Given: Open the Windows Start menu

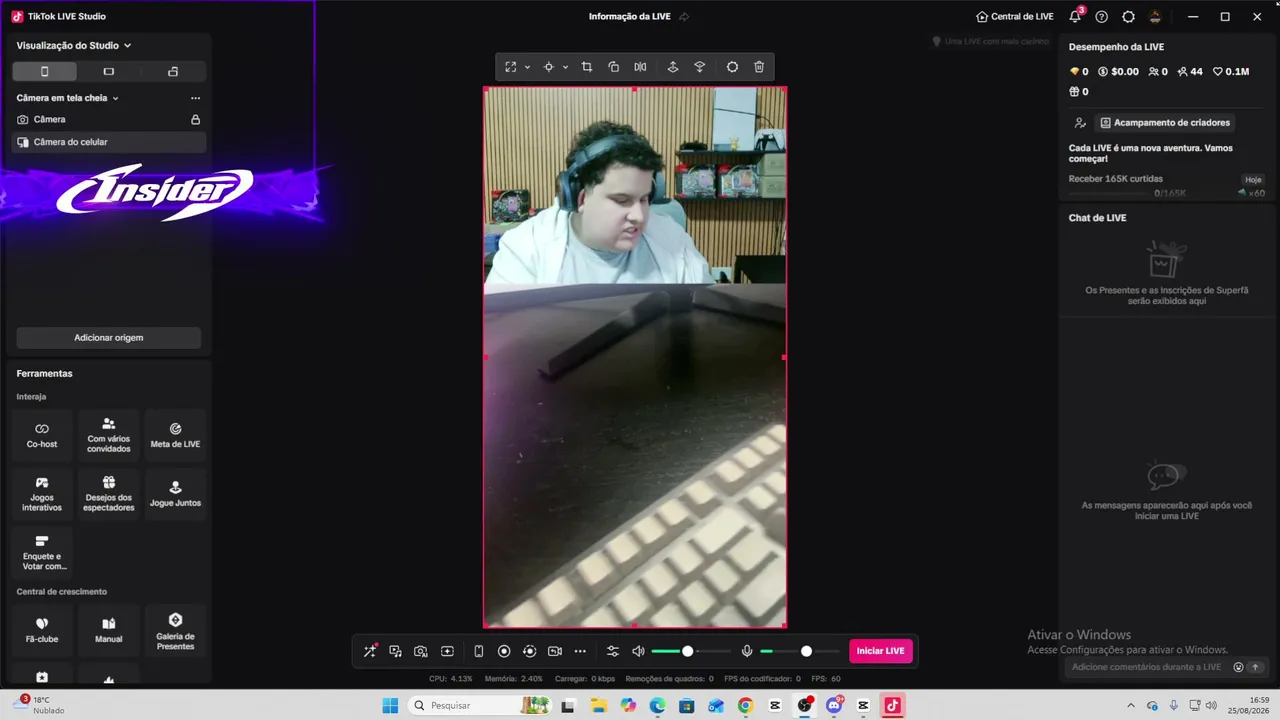Looking at the screenshot, I should click(x=390, y=705).
